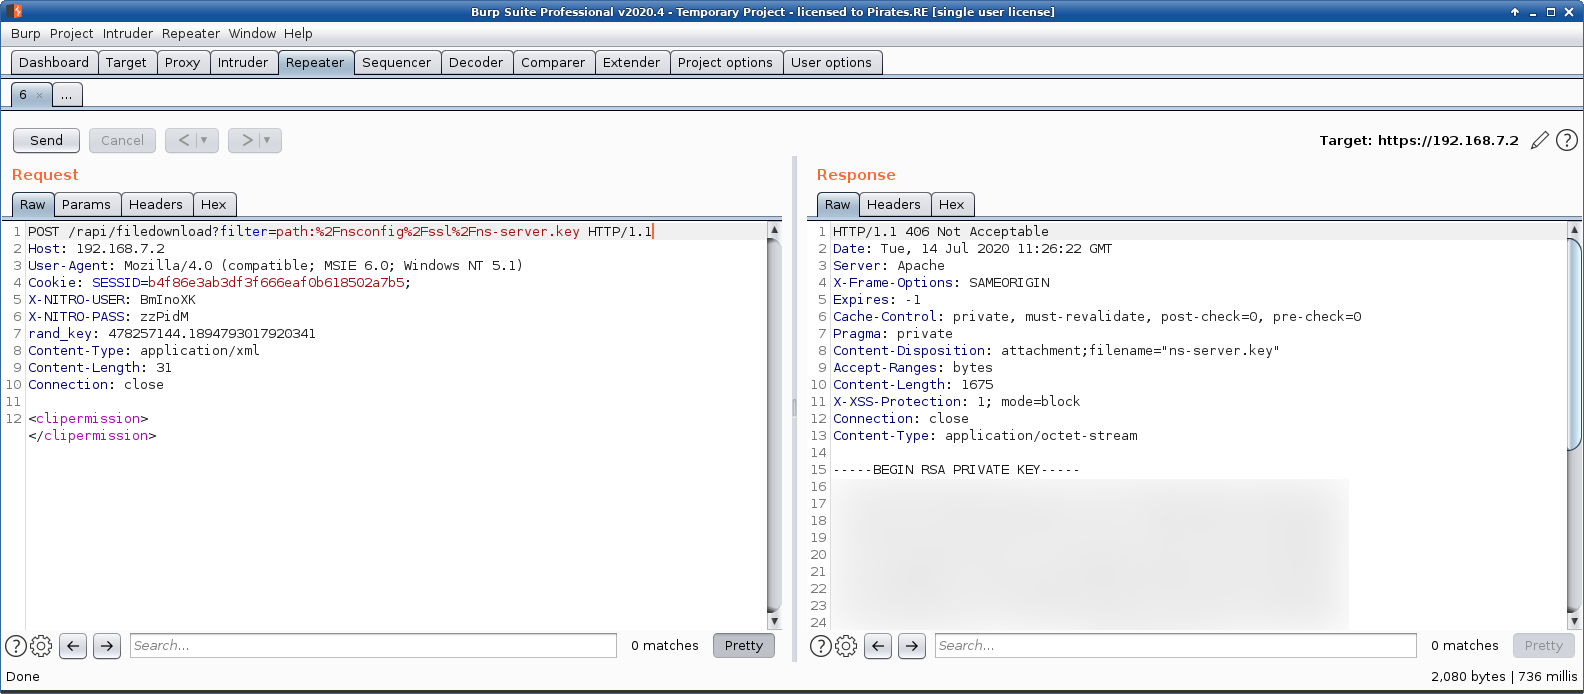This screenshot has height=694, width=1584.
Task: Select request Params tab
Action: [x=86, y=204]
